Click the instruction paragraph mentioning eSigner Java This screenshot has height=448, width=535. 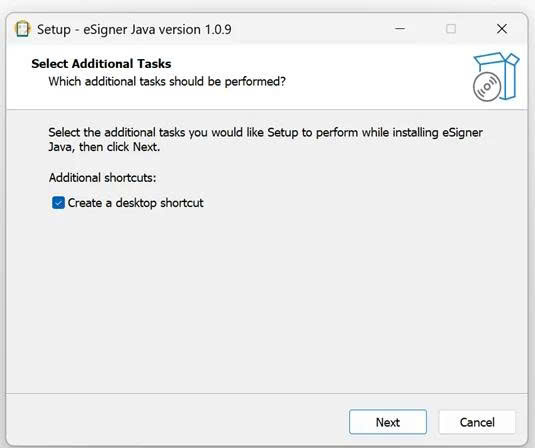(265, 140)
